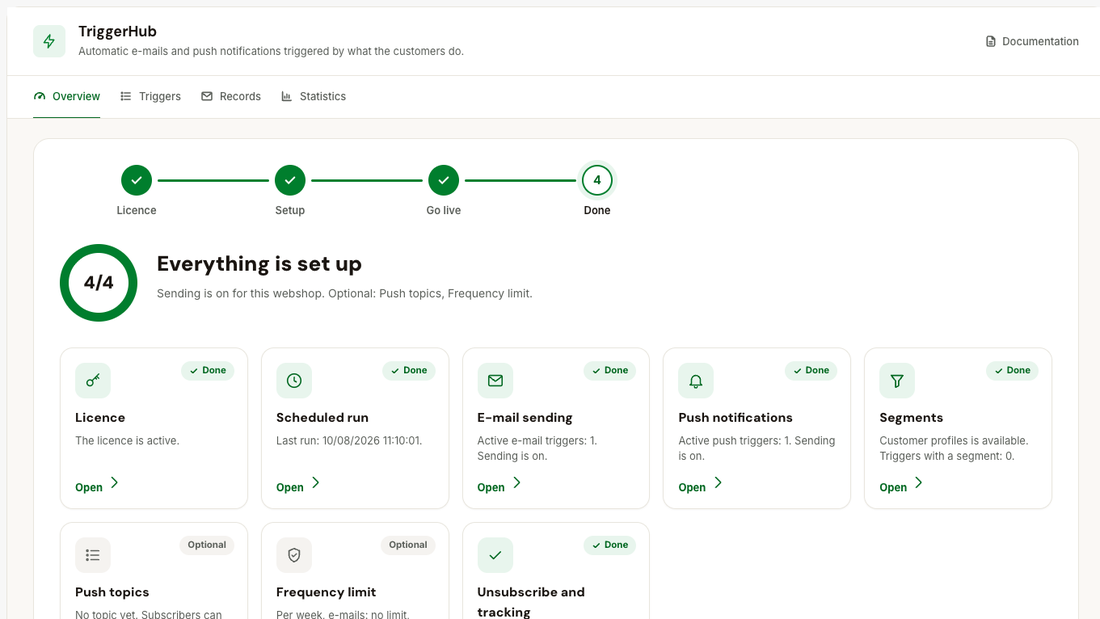Screen dimensions: 1100x619
Task: Select the Setup step checkmark circle
Action: [290, 180]
